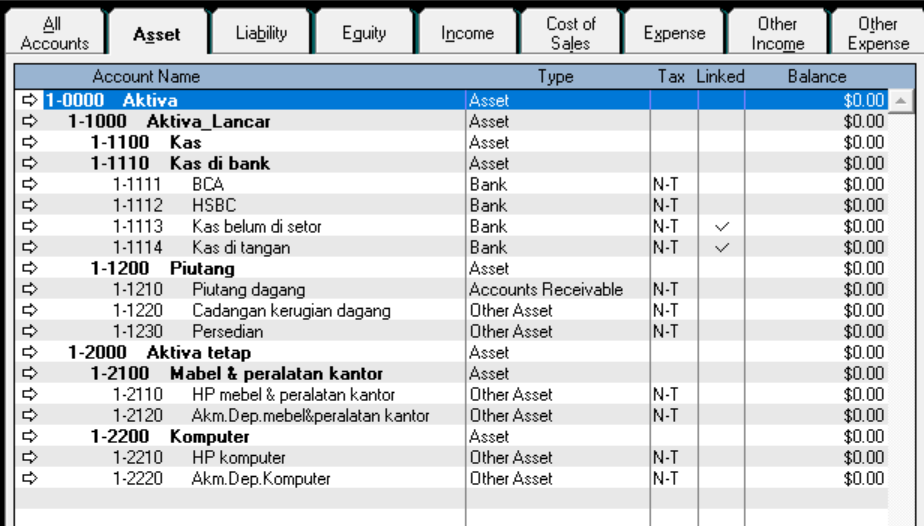Select Akm.Dep.mebel&peralatan kantor account
The image size is (924, 526).
(x=311, y=415)
